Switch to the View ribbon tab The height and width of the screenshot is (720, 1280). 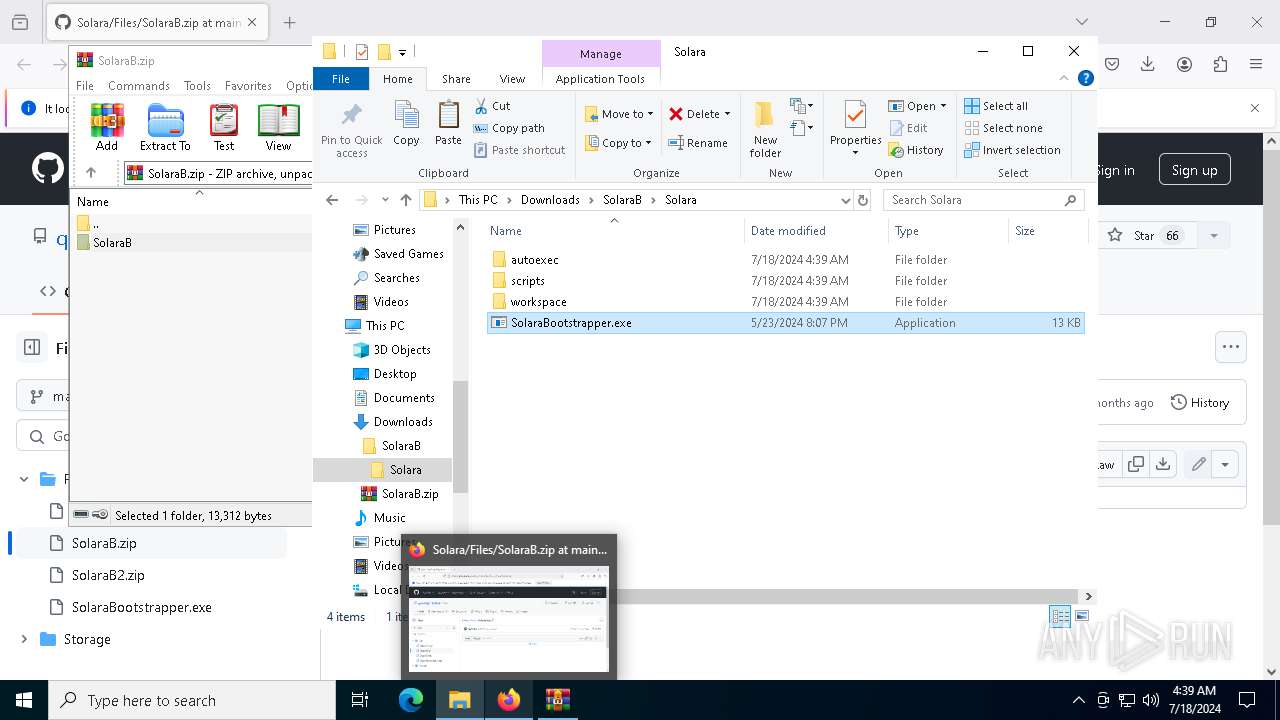pyautogui.click(x=512, y=79)
